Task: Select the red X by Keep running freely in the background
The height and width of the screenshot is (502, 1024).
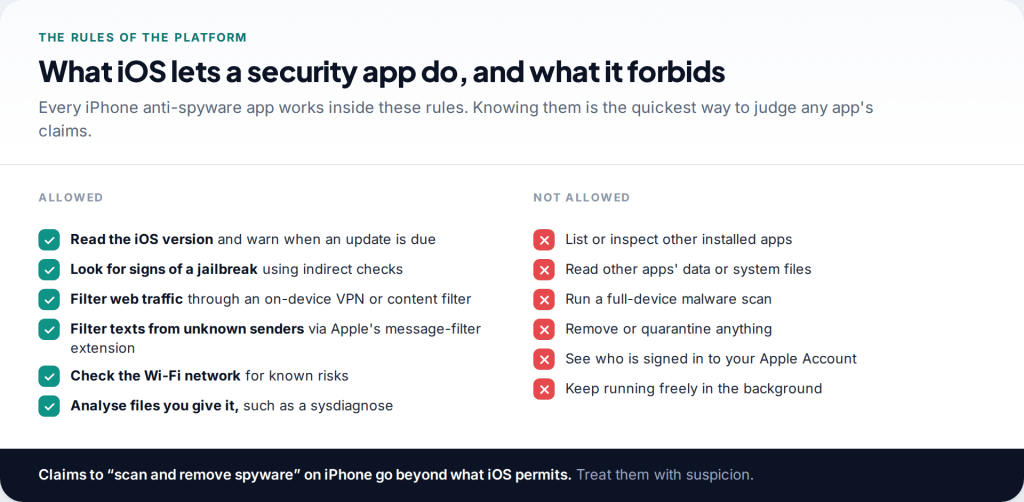Action: (x=544, y=390)
